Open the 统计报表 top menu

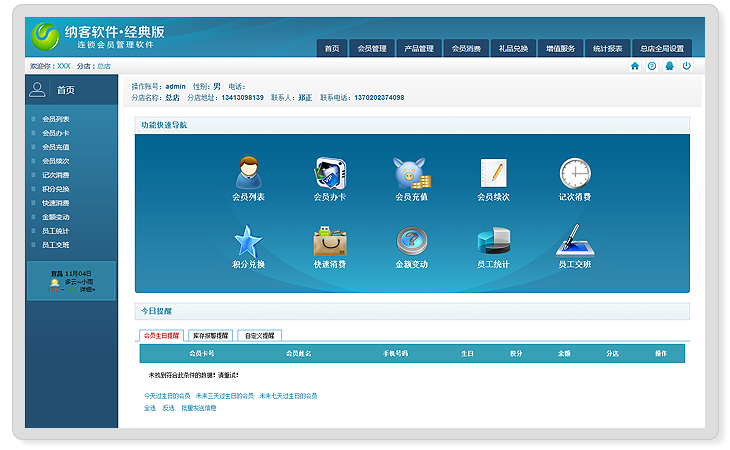coord(607,48)
